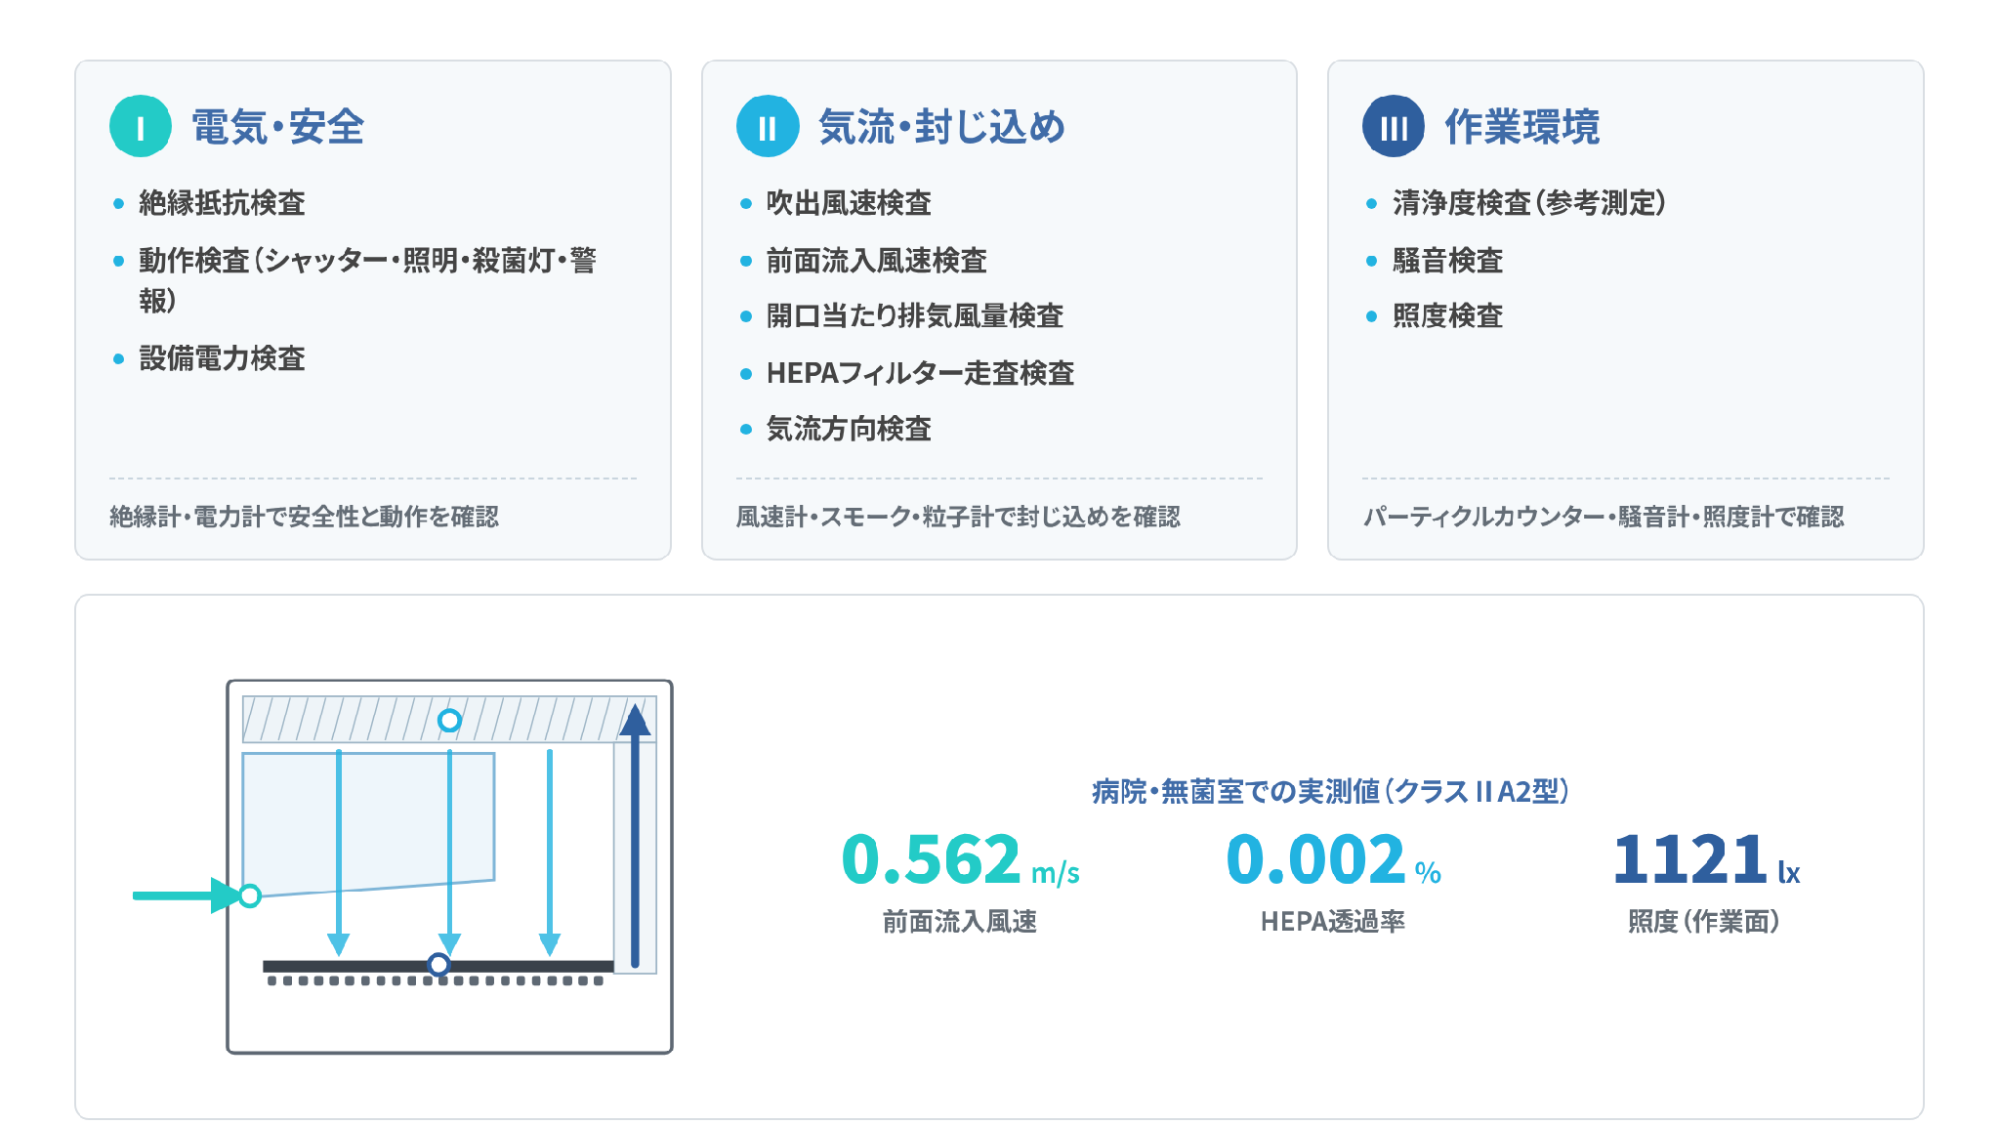Viewport: 1999px width, 1148px height.
Task: Select the 作業環境 heading
Action: pyautogui.click(x=1522, y=127)
